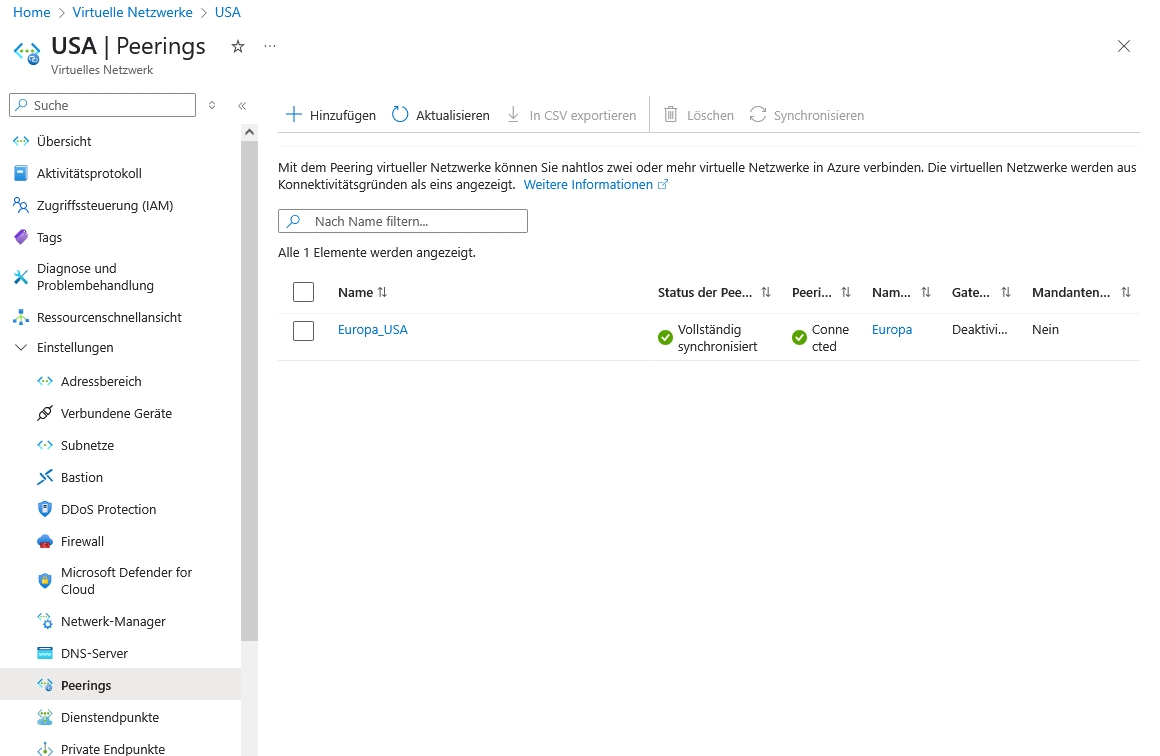1160x756 pixels.
Task: Open the Europa_USA peering link
Action: coord(372,330)
